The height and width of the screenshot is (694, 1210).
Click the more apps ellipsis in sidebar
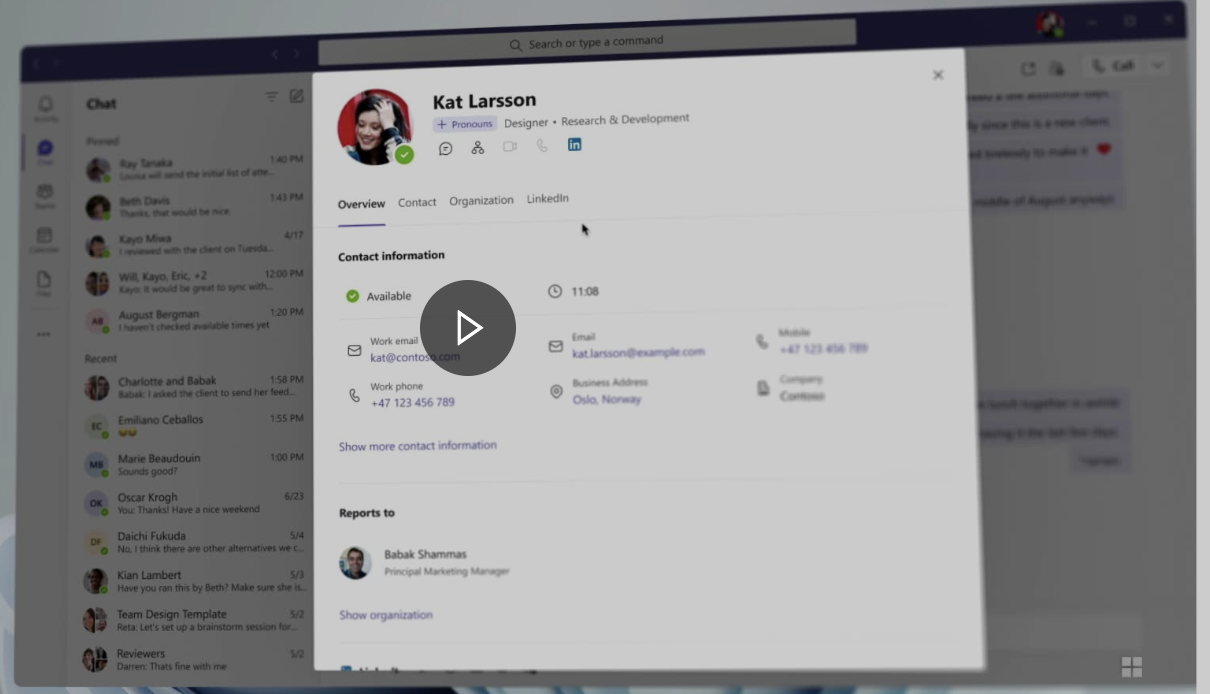coord(44,334)
